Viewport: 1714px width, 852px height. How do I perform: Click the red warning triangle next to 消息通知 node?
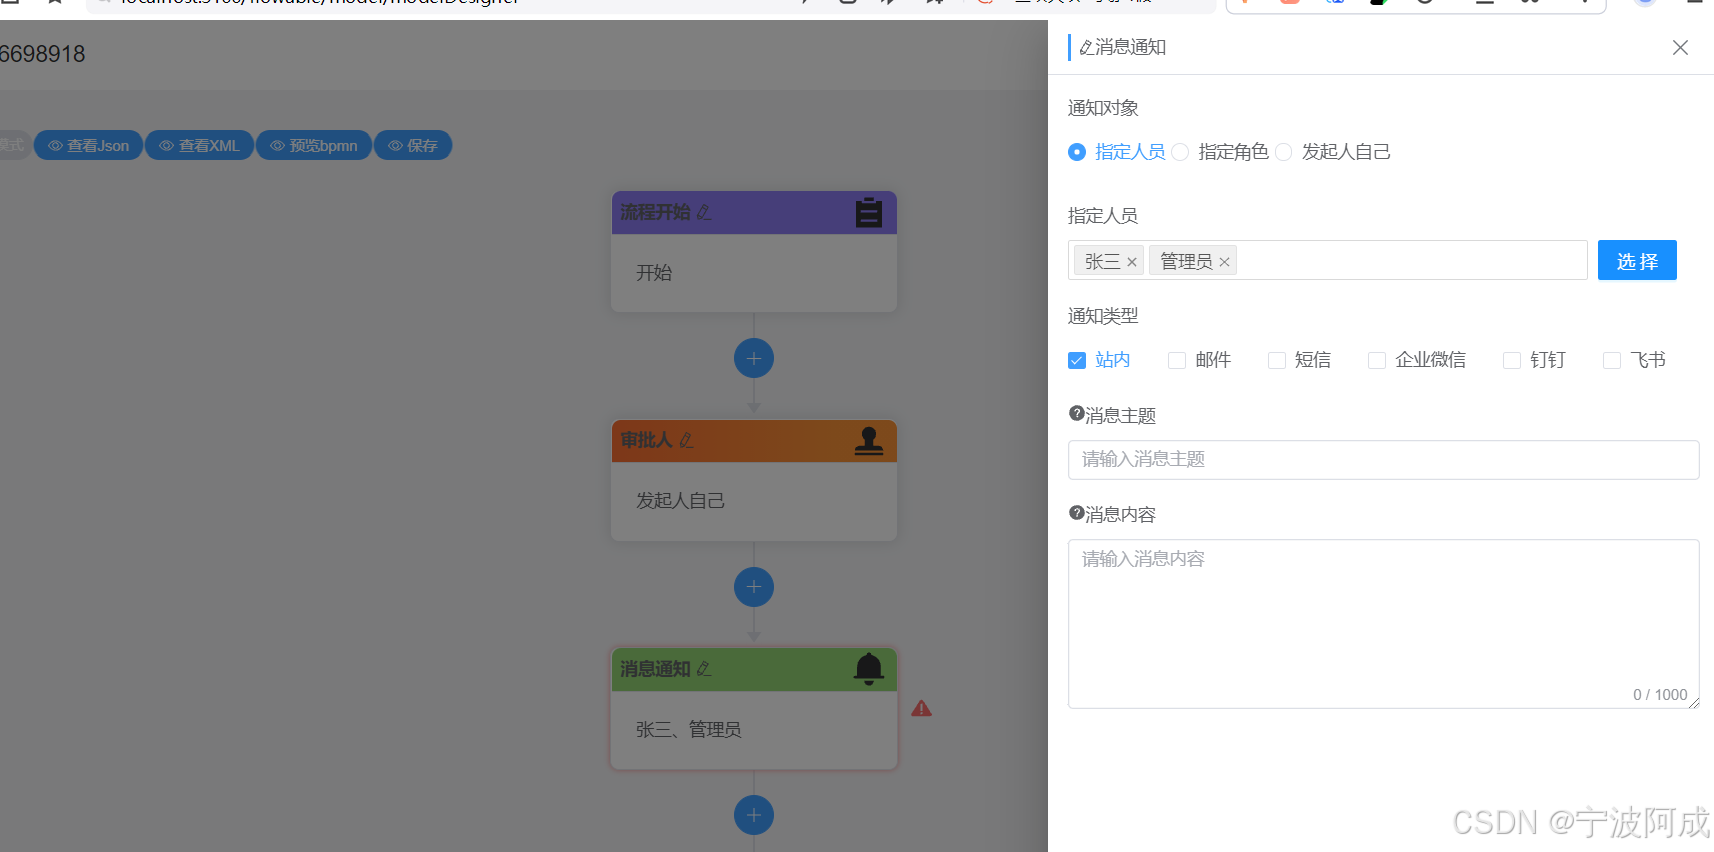pyautogui.click(x=922, y=709)
